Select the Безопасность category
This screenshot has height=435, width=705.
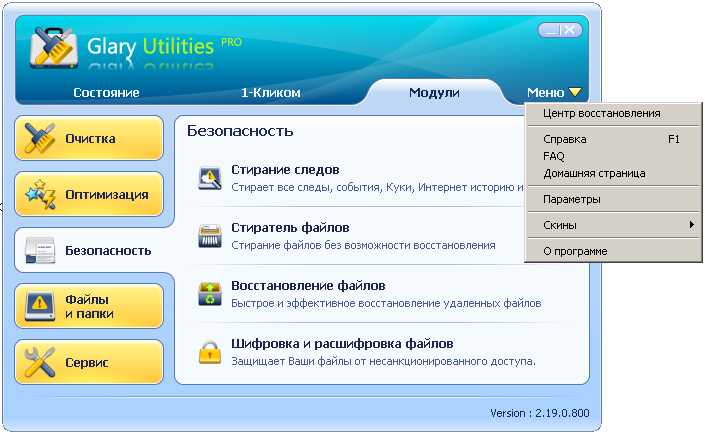[x=89, y=250]
